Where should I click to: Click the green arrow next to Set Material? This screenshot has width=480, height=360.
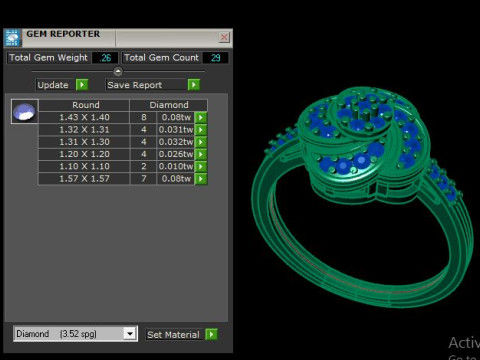tap(211, 334)
